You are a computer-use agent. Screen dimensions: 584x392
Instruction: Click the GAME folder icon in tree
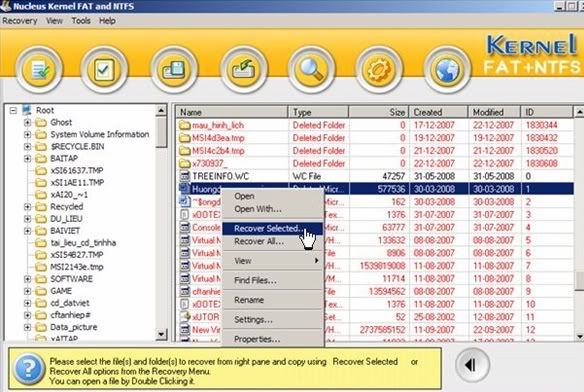click(x=41, y=291)
